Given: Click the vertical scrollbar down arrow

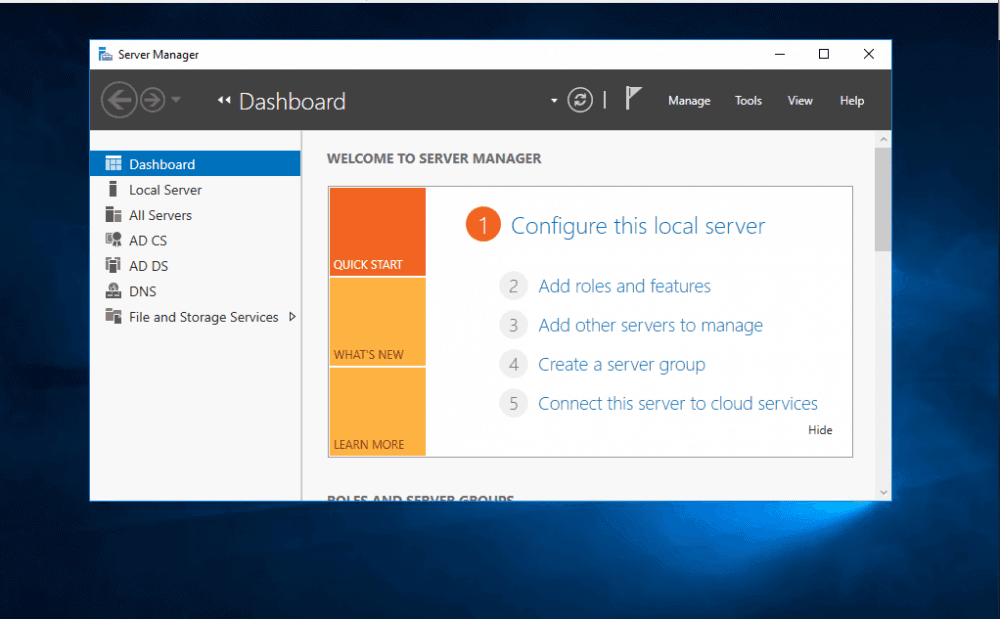Looking at the screenshot, I should (883, 492).
